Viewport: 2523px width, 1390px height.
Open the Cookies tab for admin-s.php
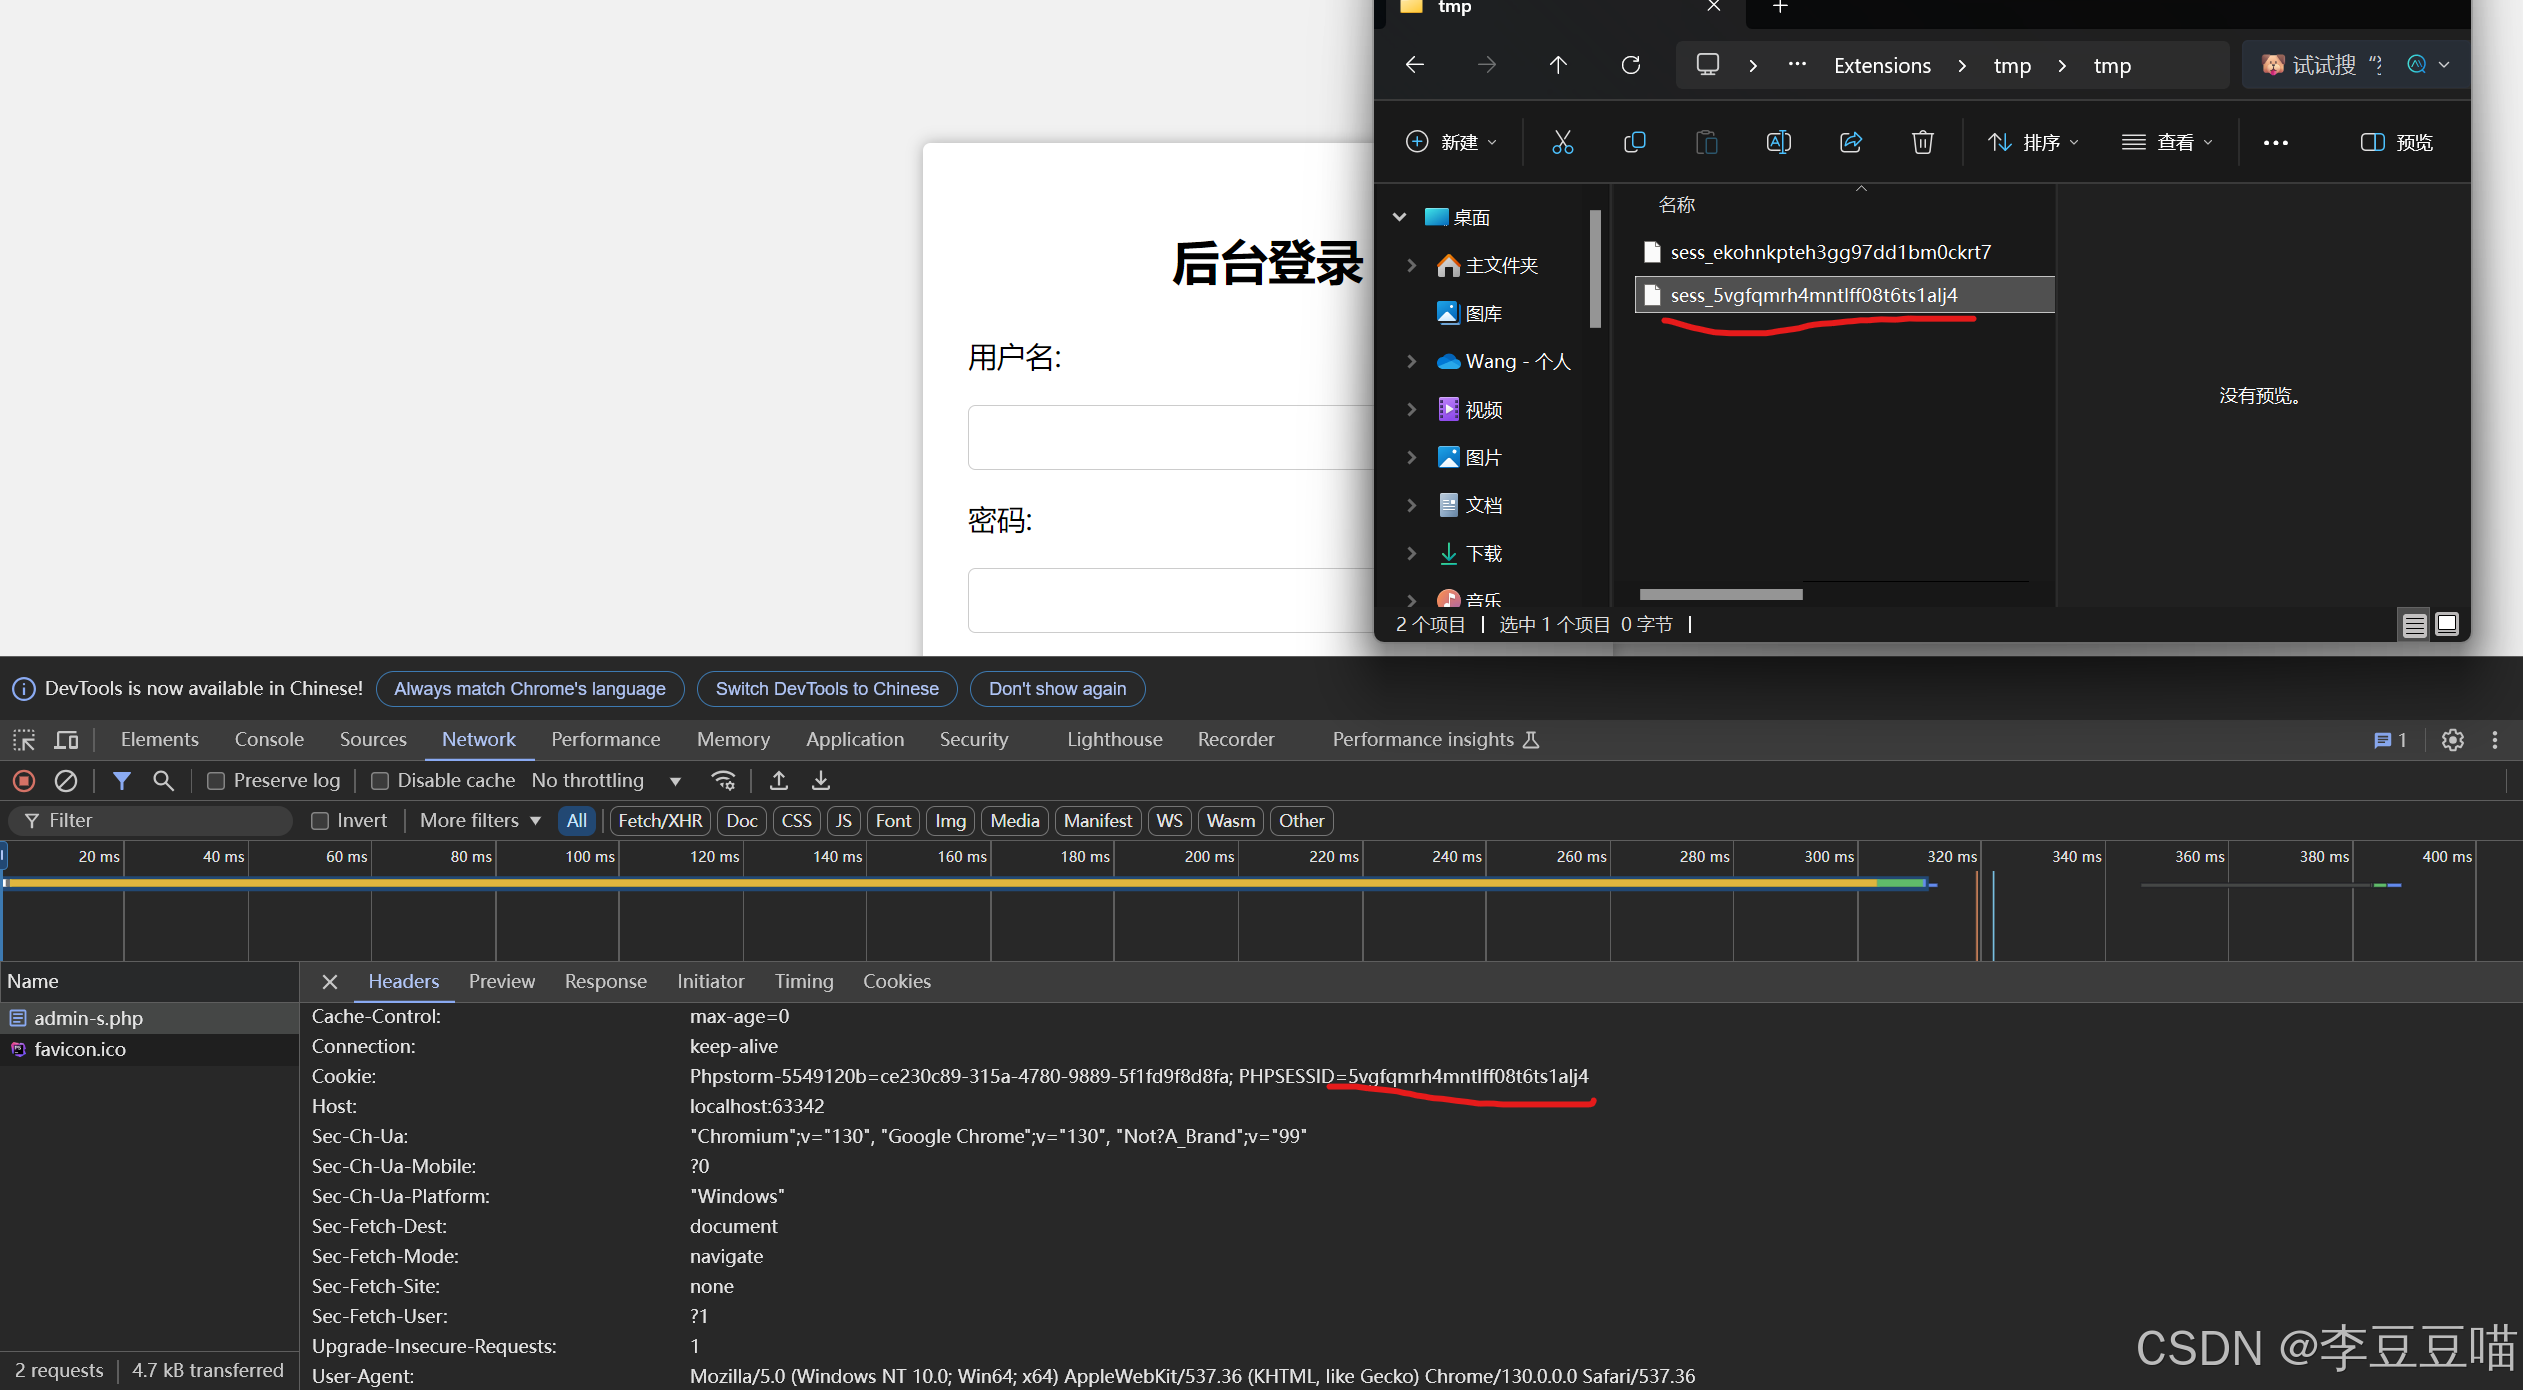pos(896,981)
